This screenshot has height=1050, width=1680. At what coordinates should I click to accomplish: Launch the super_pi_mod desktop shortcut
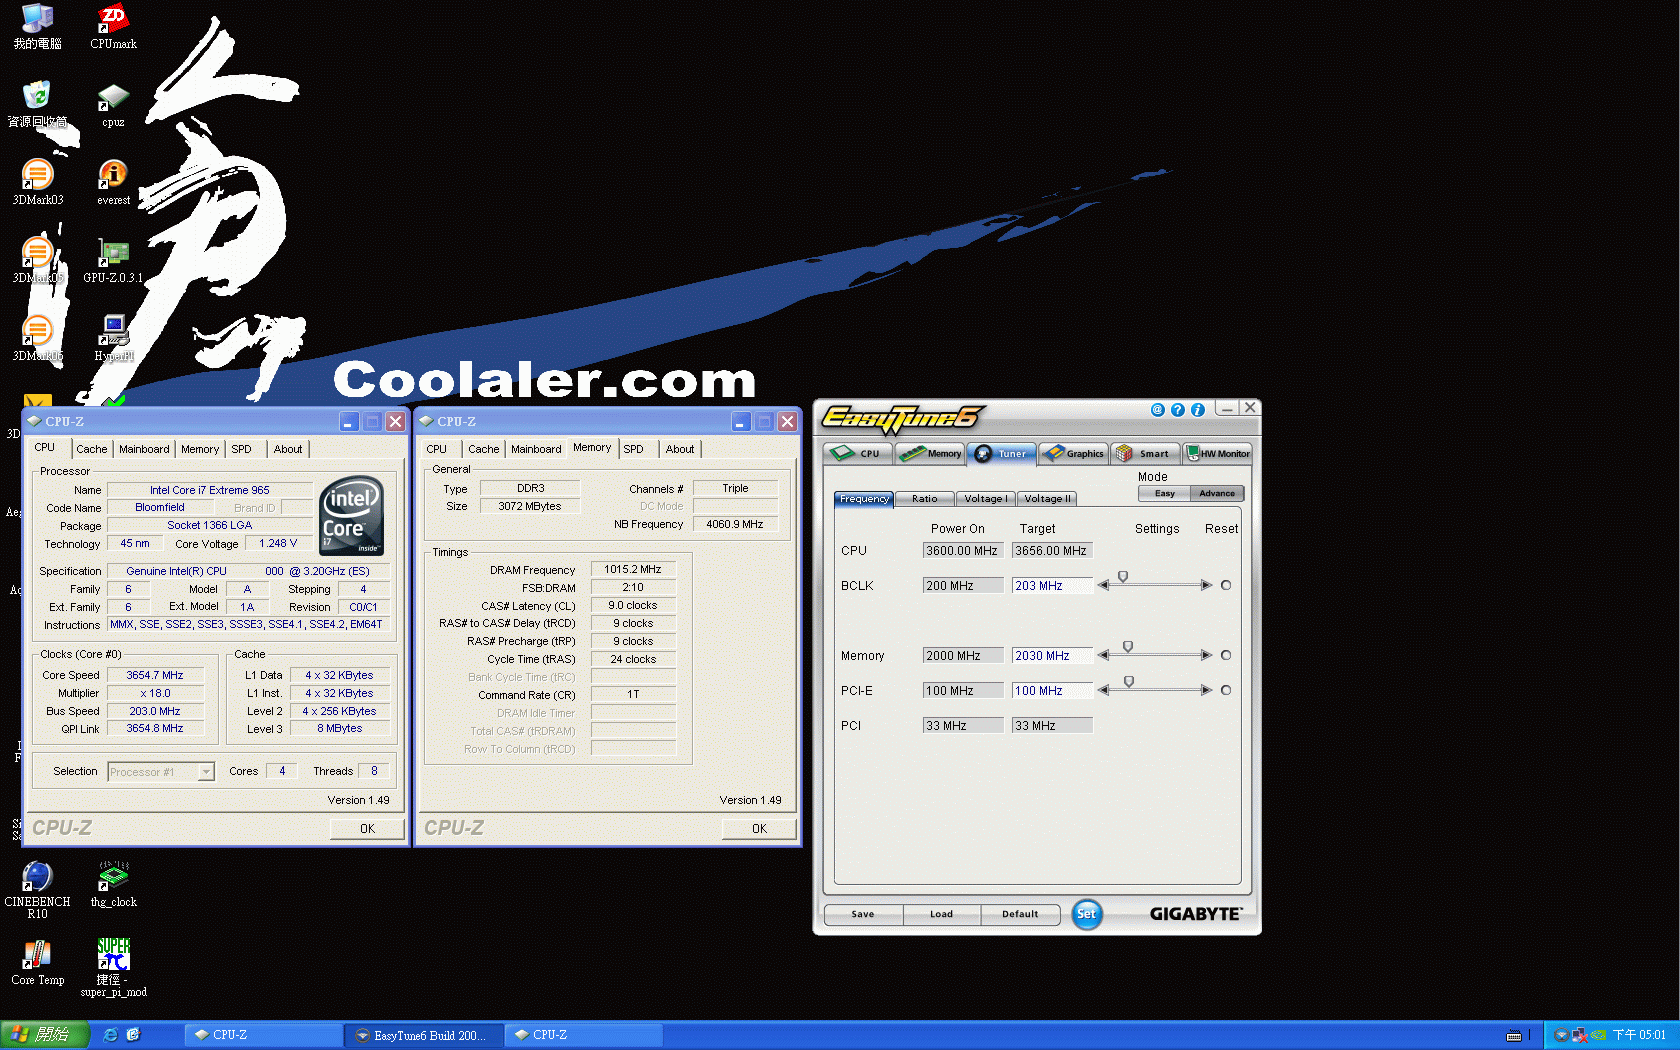[113, 968]
